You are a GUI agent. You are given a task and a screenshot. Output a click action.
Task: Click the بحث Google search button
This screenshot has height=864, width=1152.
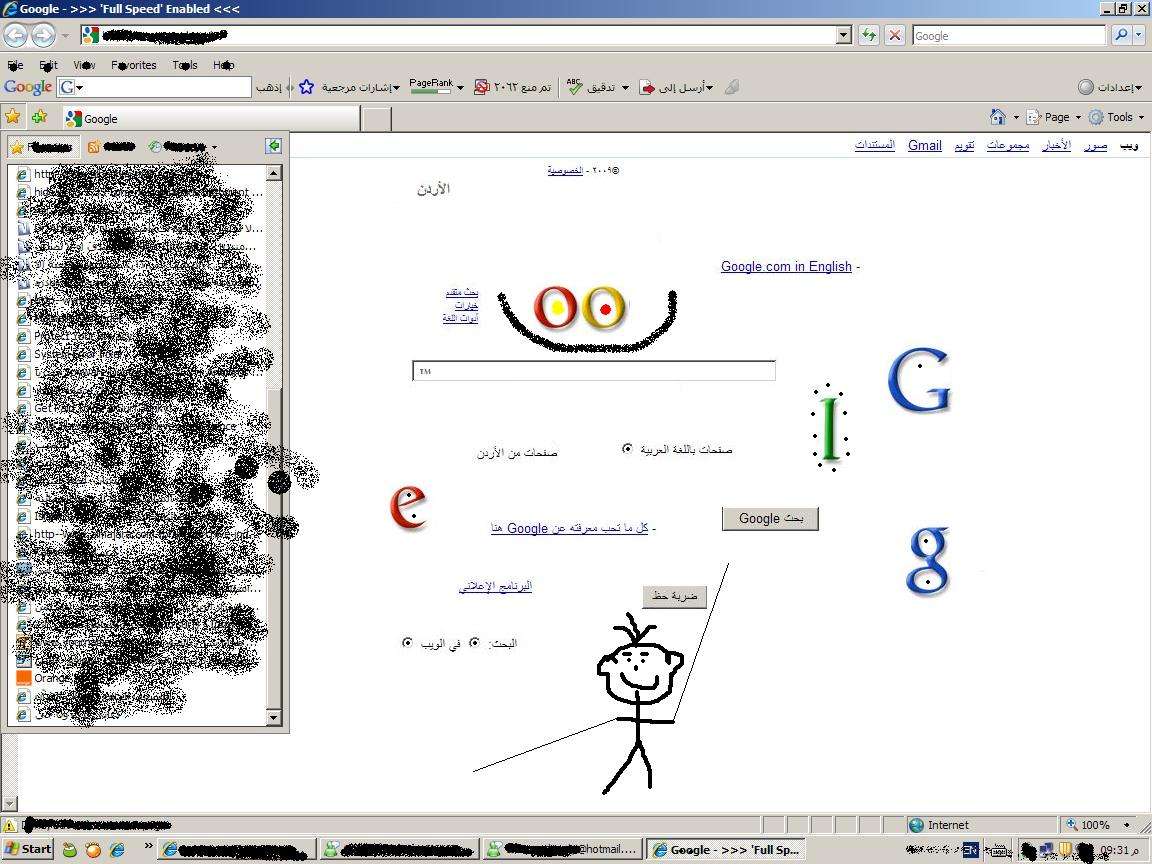click(x=770, y=518)
